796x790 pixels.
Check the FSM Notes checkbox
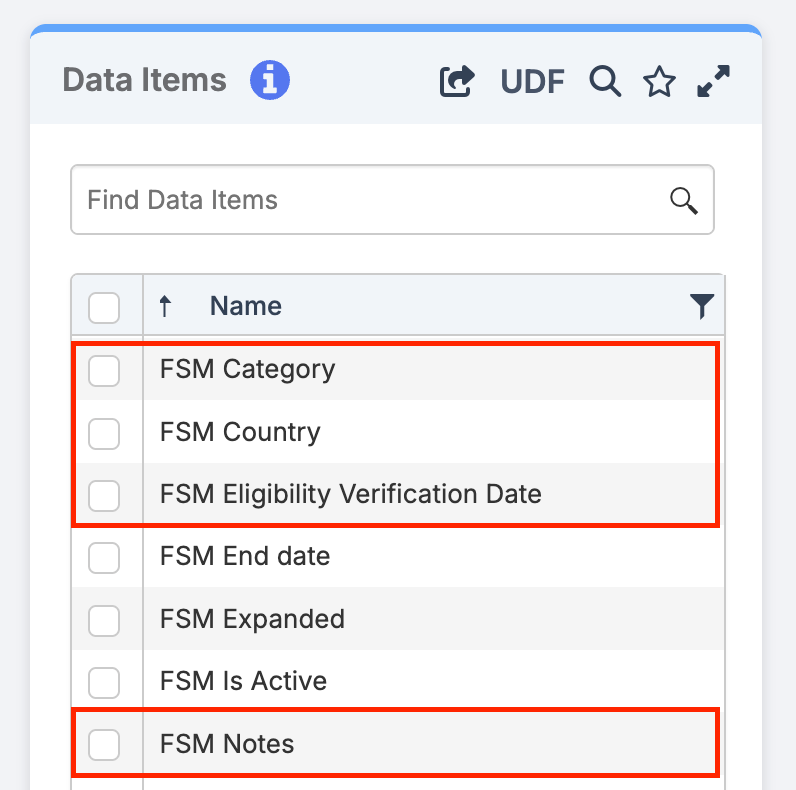pyautogui.click(x=104, y=745)
